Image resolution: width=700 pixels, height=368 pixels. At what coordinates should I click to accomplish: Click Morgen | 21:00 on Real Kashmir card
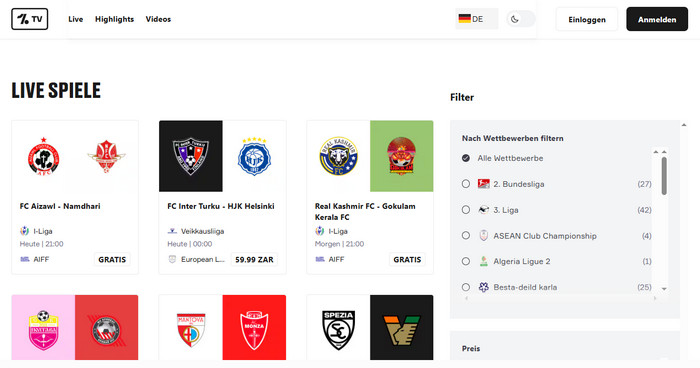[x=339, y=244]
